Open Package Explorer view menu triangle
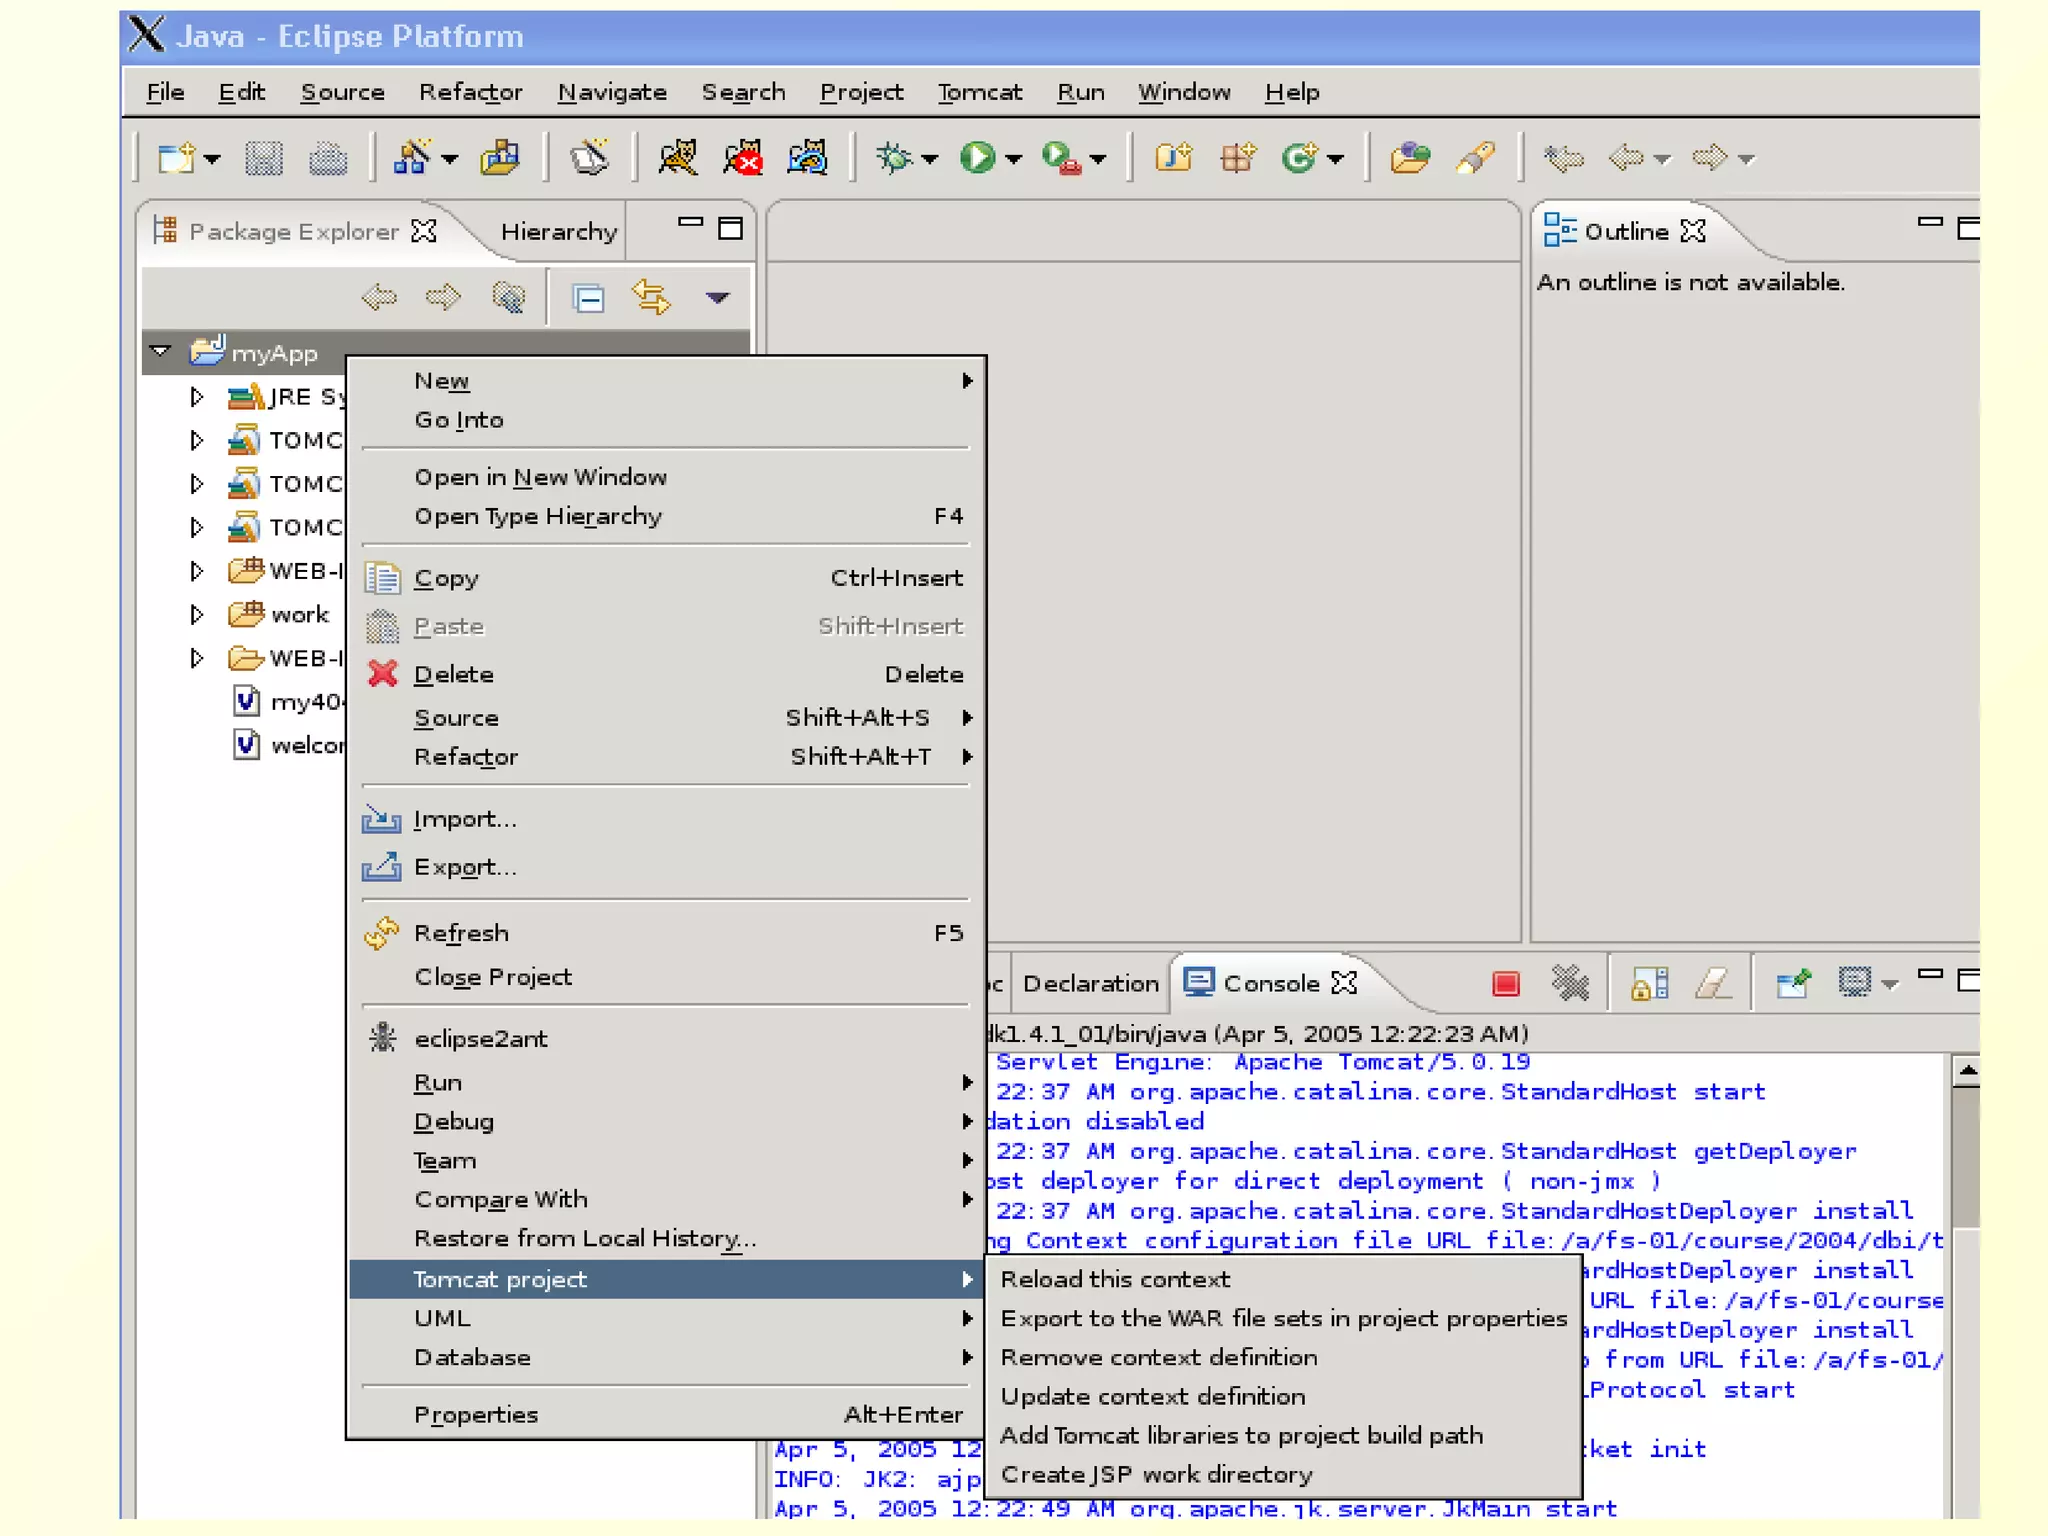This screenshot has width=2048, height=1536. pos(717,297)
